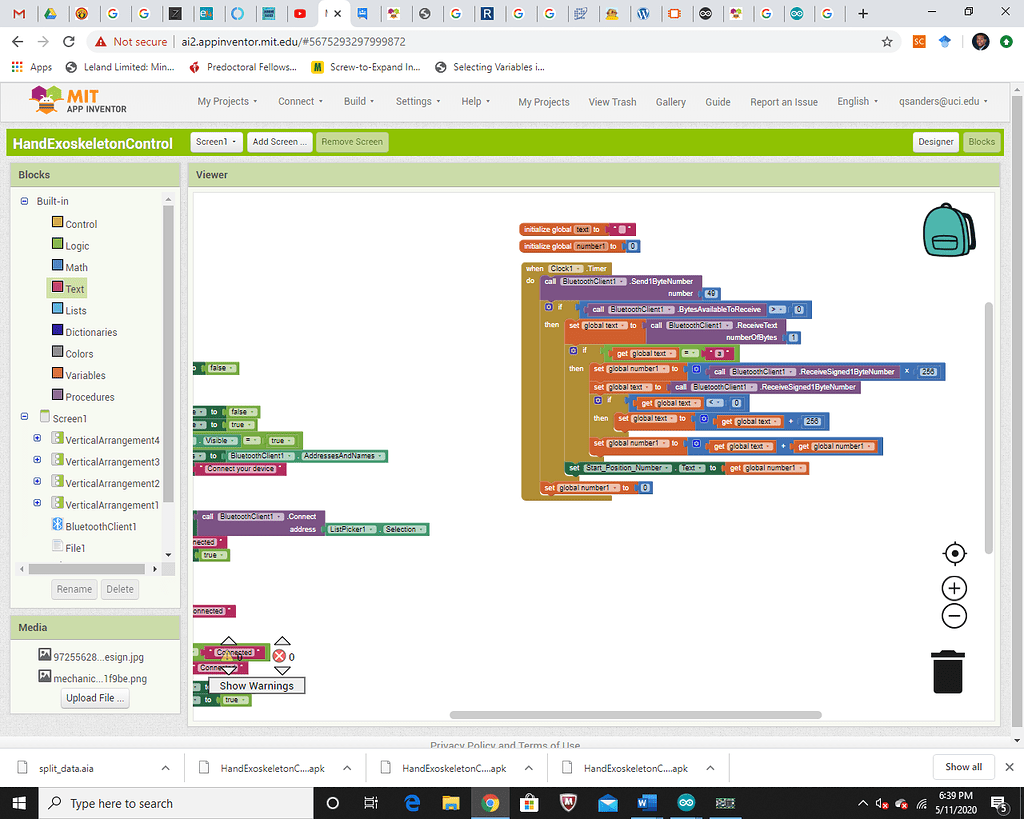Launch WordPress from the browser bookmarks tabs
Image resolution: width=1024 pixels, height=819 pixels.
644,14
